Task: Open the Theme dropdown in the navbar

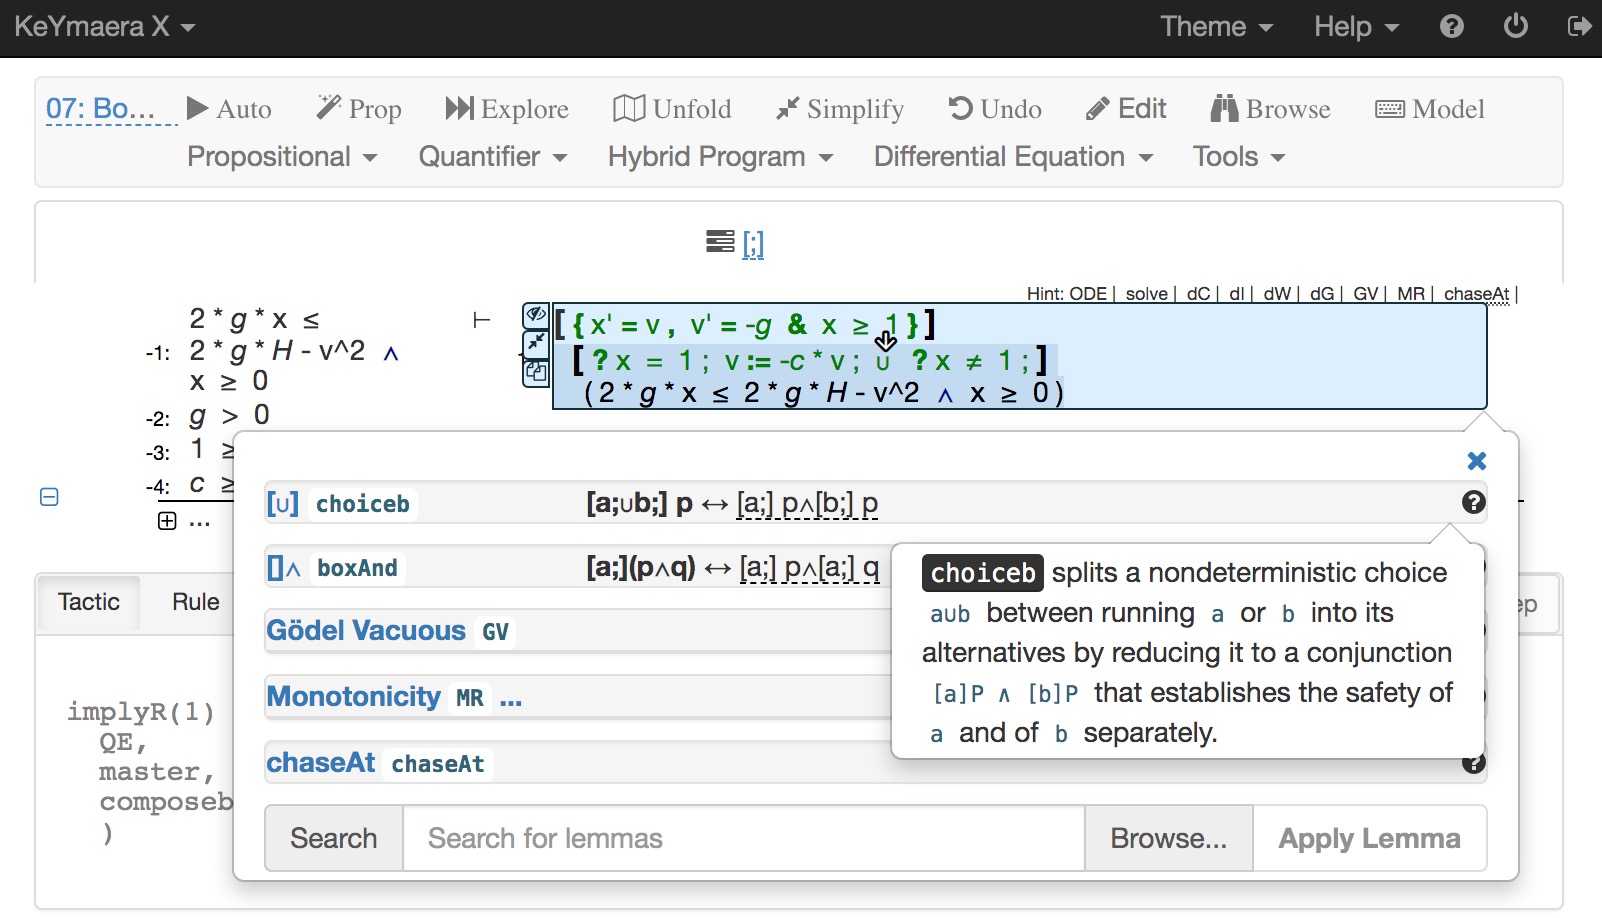Action: click(x=1216, y=27)
